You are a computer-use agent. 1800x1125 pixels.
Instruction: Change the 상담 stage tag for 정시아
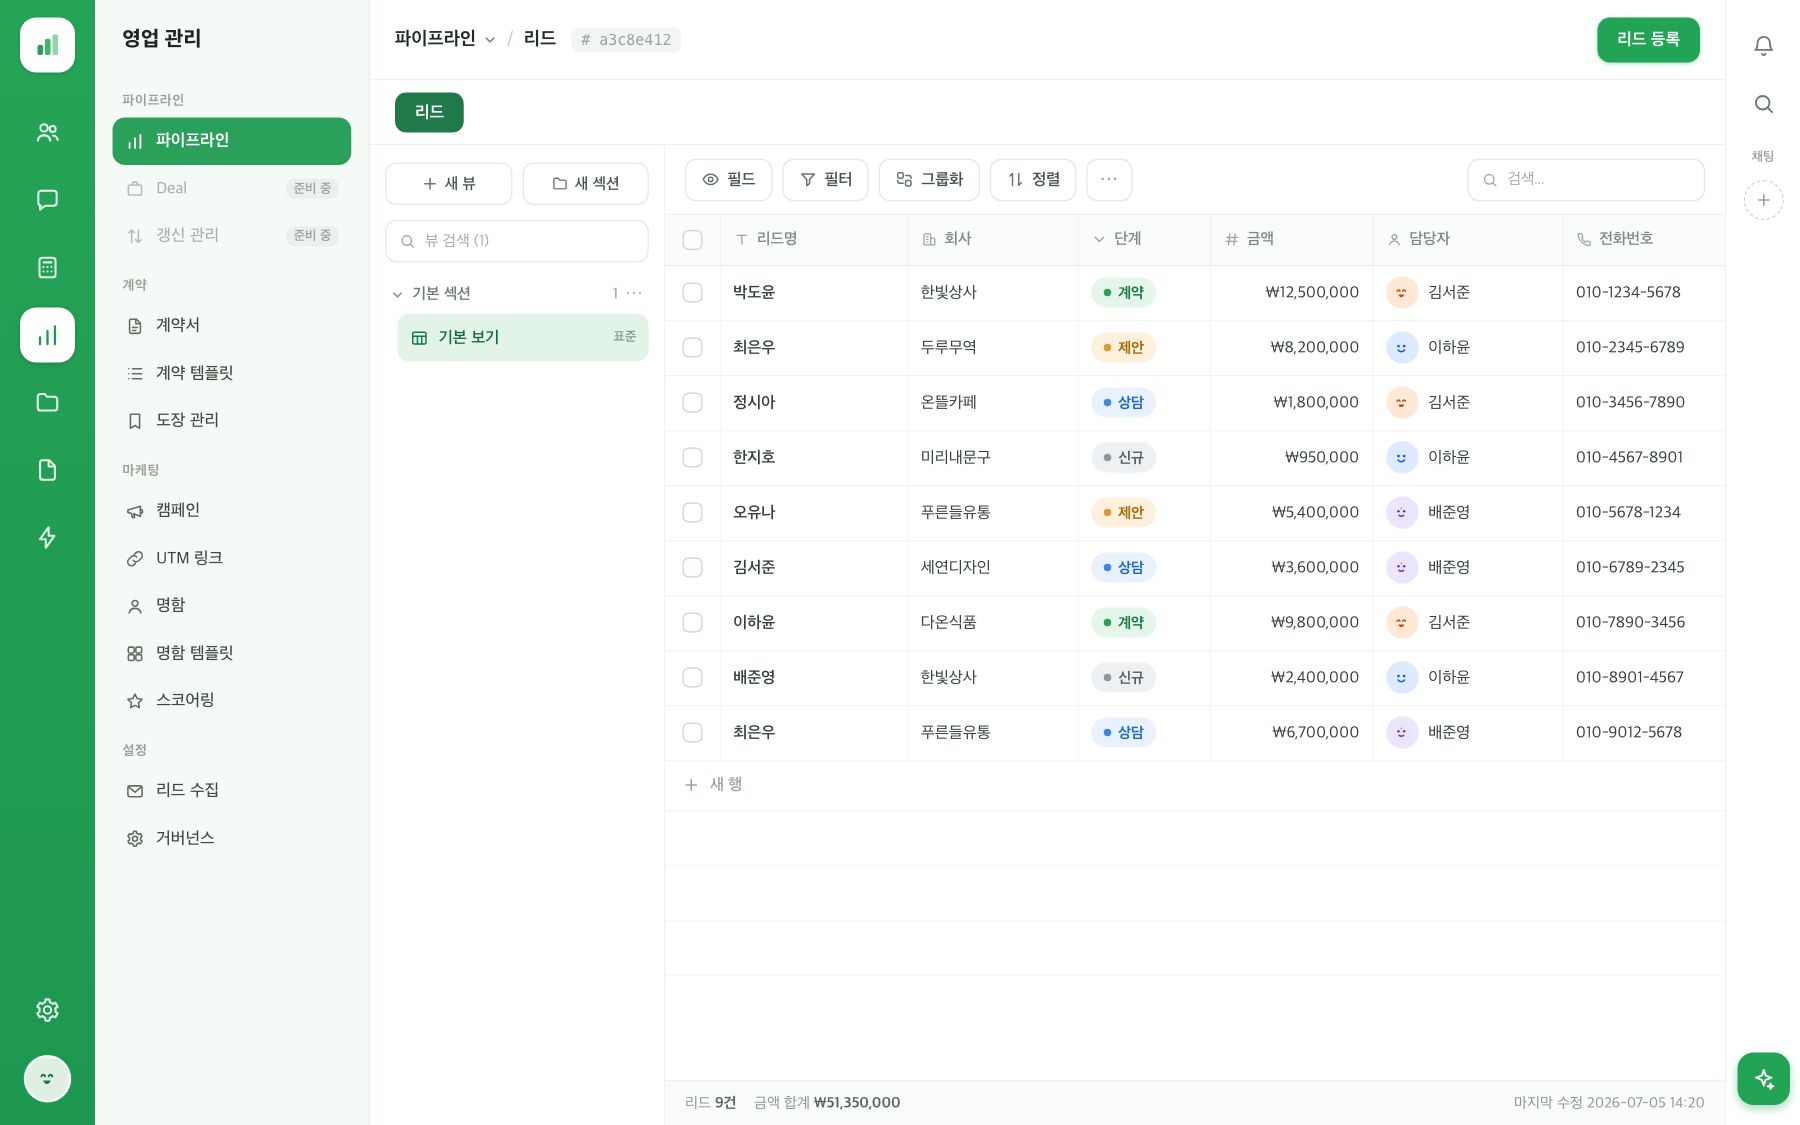[x=1123, y=403]
